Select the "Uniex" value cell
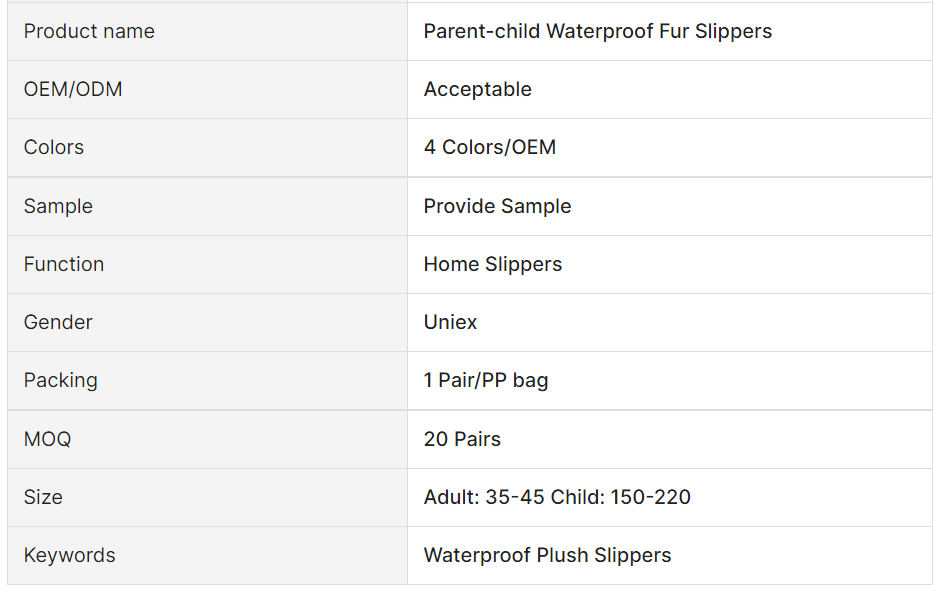Viewport: 936px width, 592px height. [450, 322]
